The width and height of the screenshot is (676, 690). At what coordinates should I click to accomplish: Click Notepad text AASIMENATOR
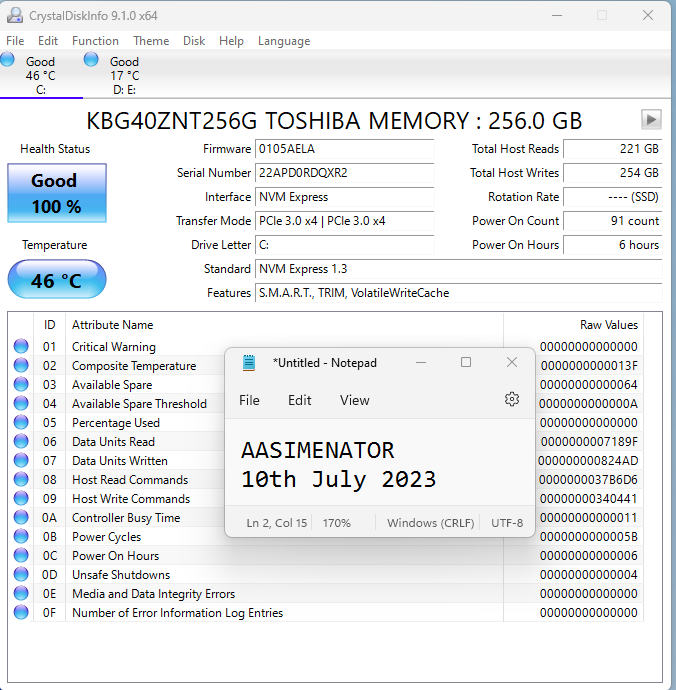click(317, 450)
